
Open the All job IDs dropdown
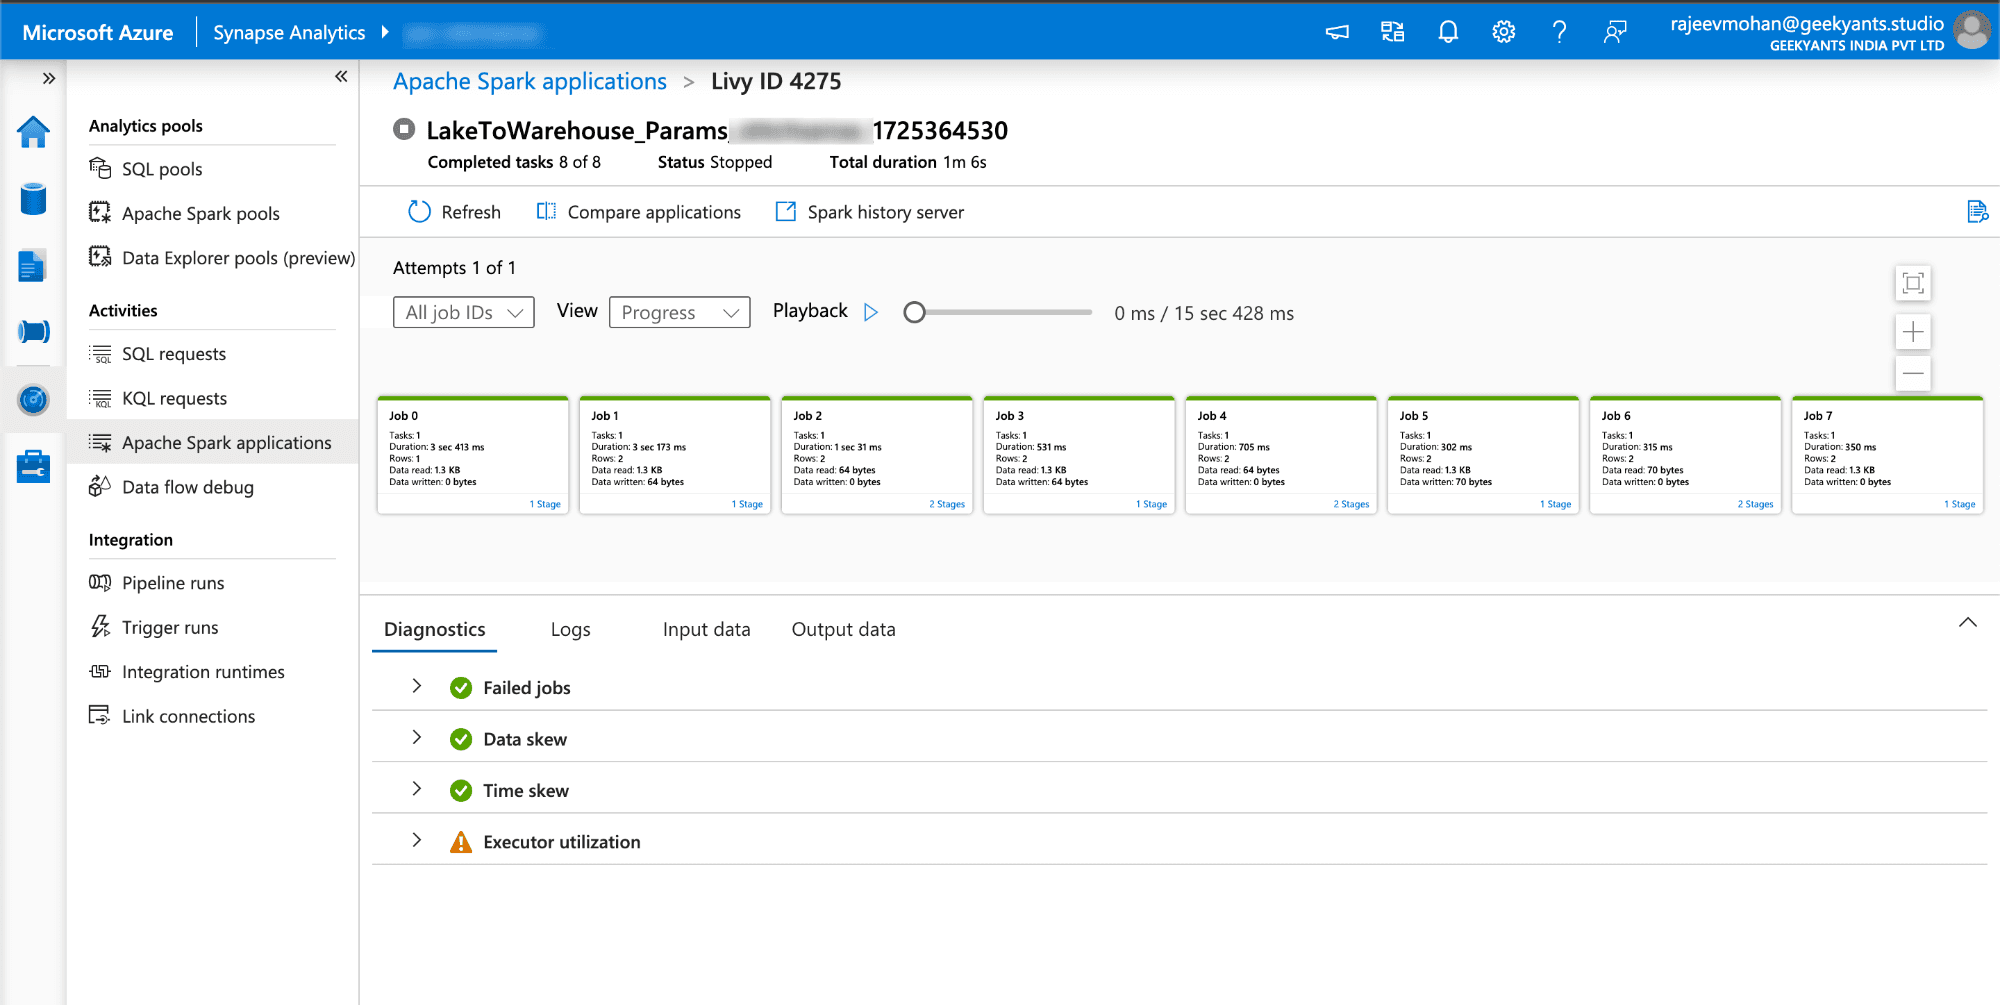tap(464, 312)
